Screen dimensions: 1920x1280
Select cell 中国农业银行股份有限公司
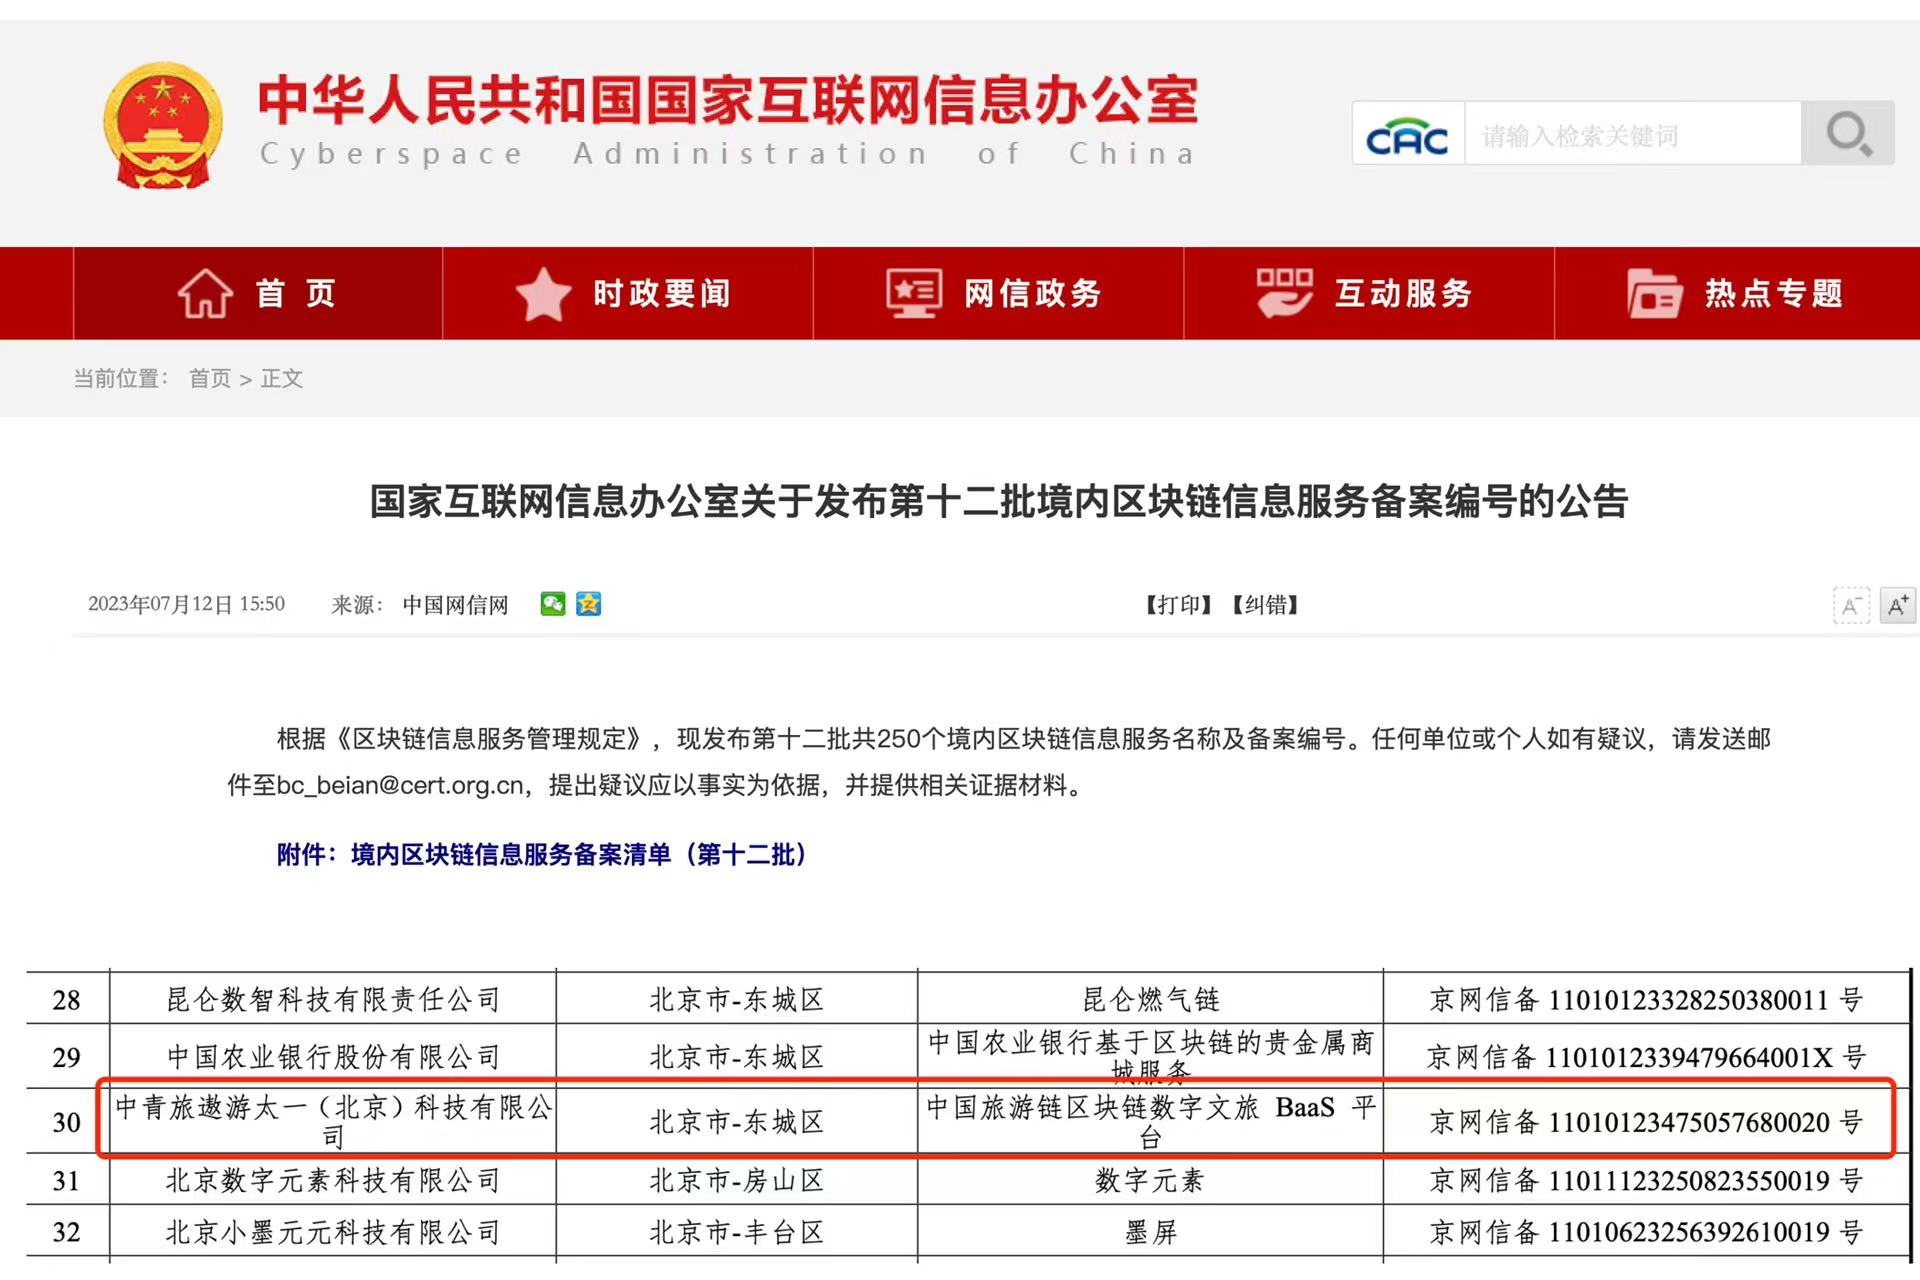(x=333, y=1057)
